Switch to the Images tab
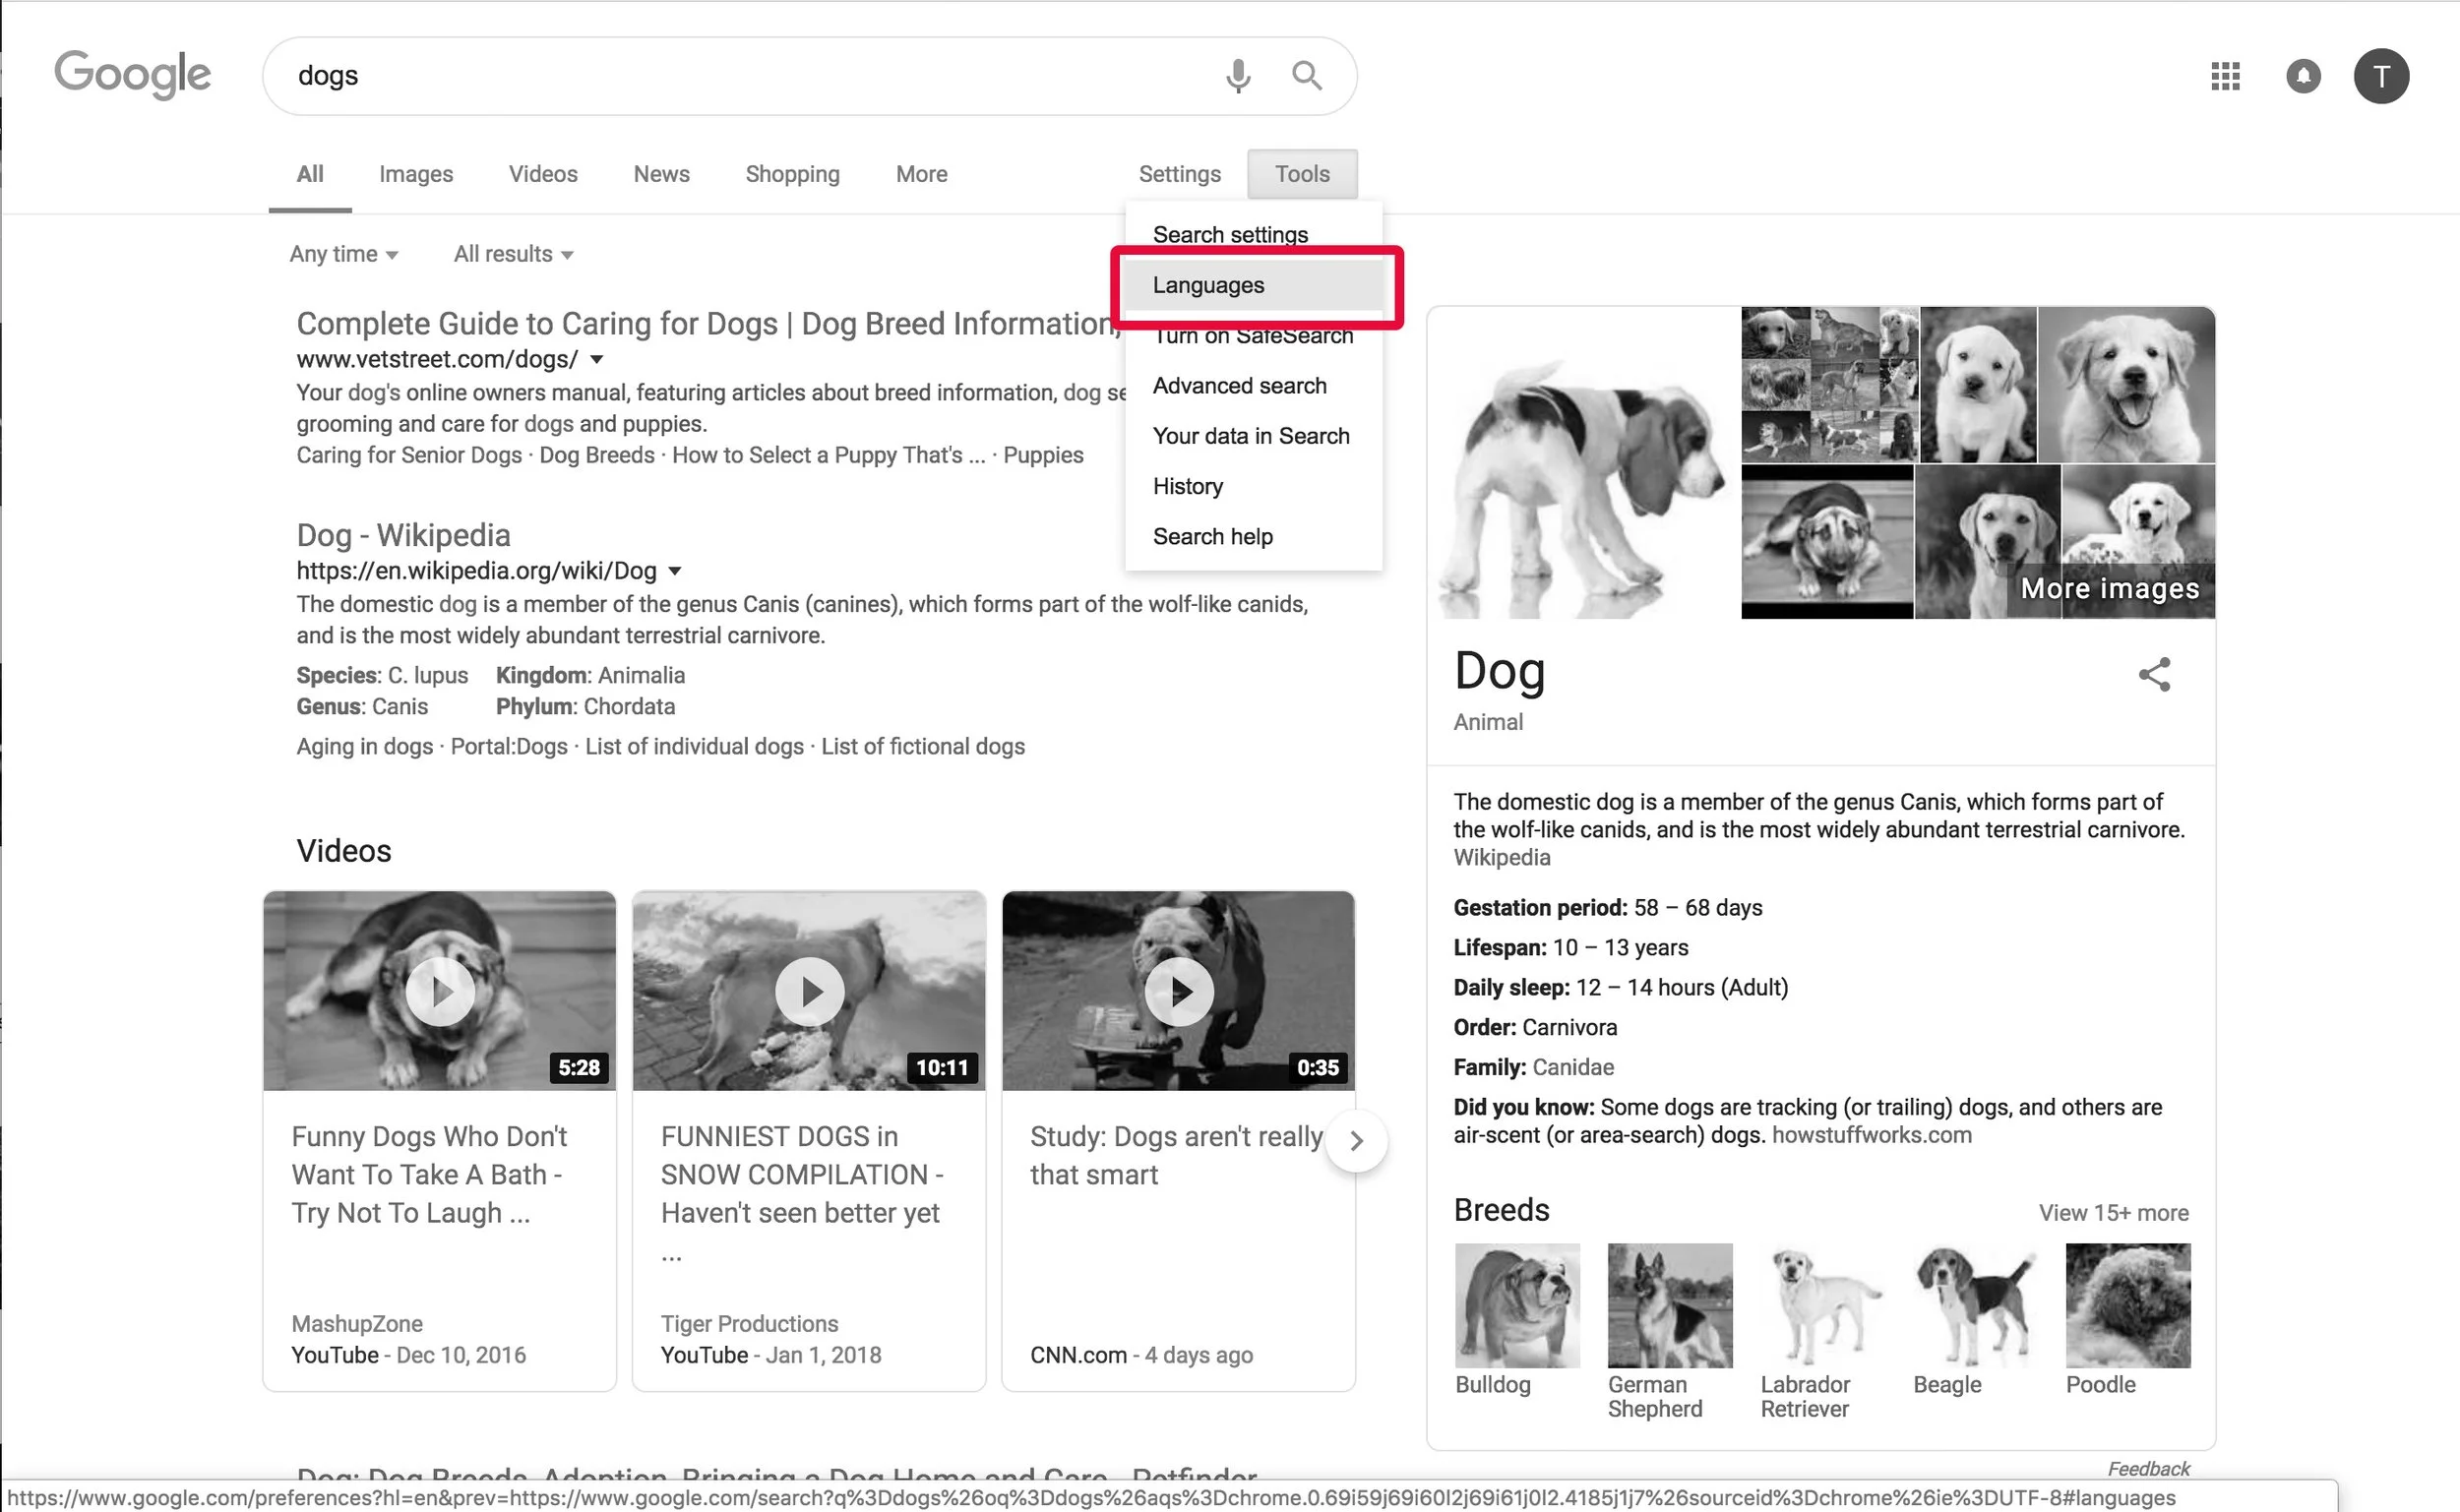 click(416, 173)
